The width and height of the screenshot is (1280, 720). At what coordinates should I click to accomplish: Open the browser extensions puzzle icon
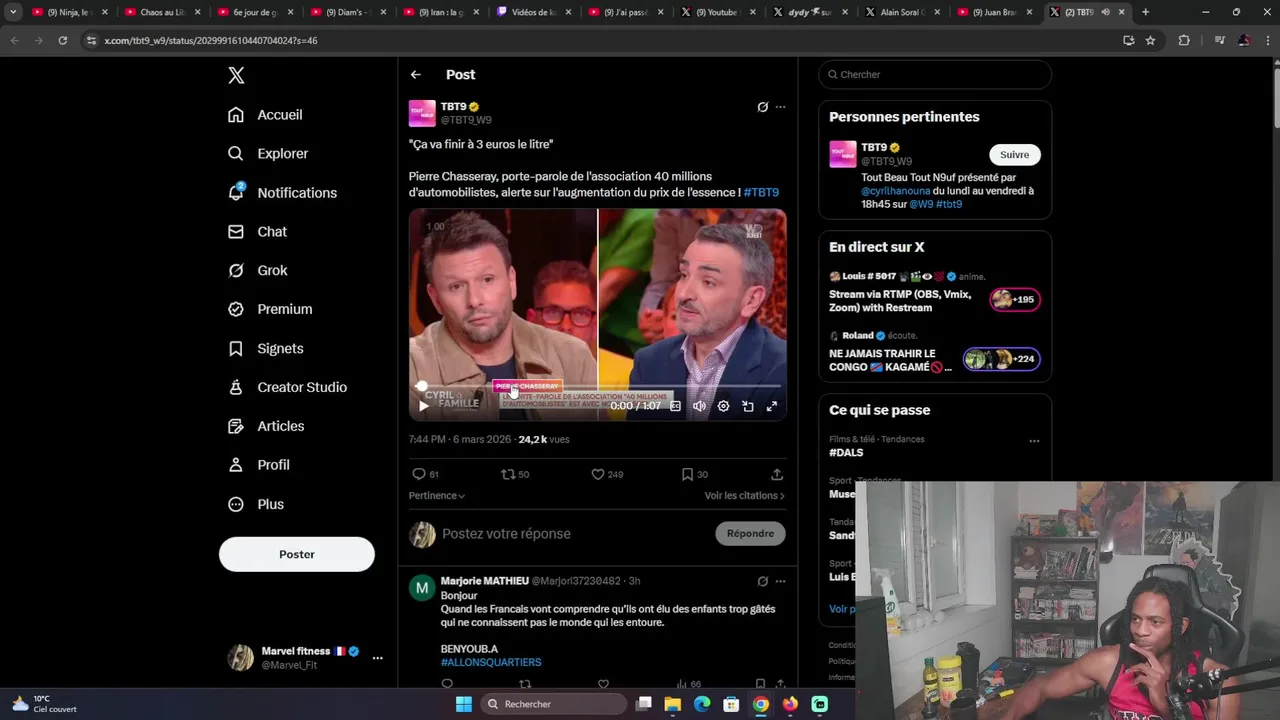pos(1184,41)
